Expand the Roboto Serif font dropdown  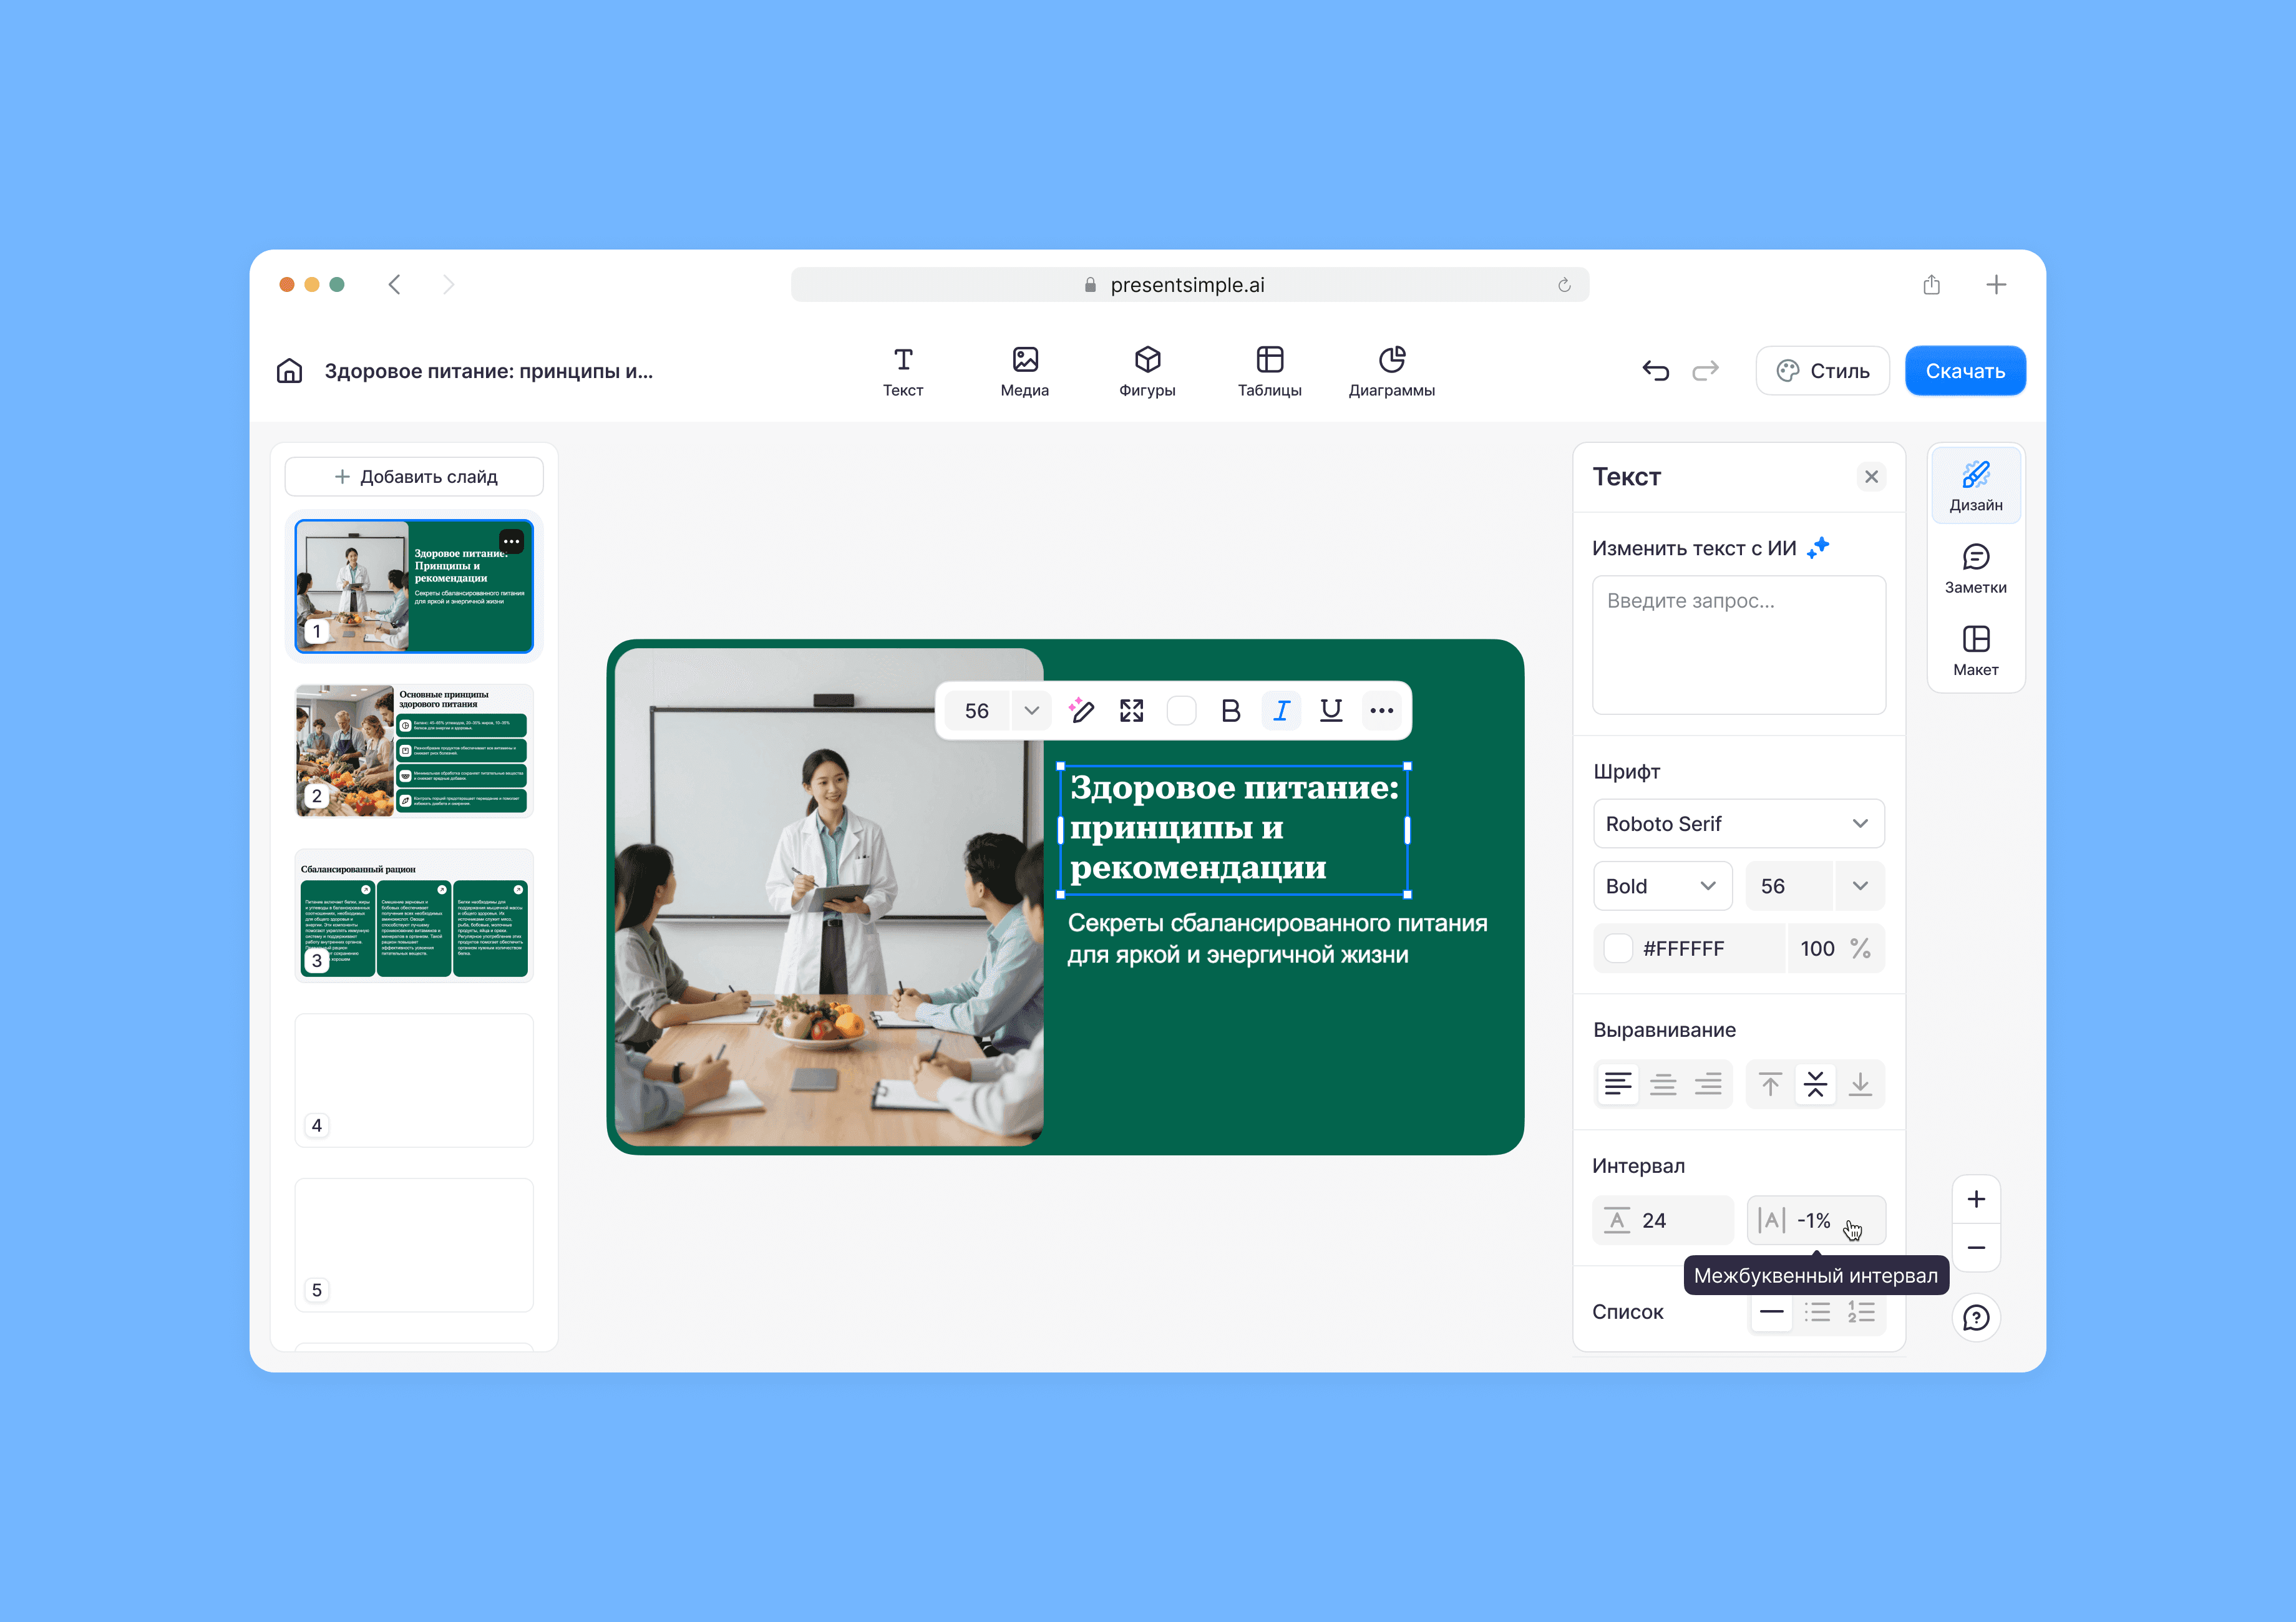[1738, 824]
